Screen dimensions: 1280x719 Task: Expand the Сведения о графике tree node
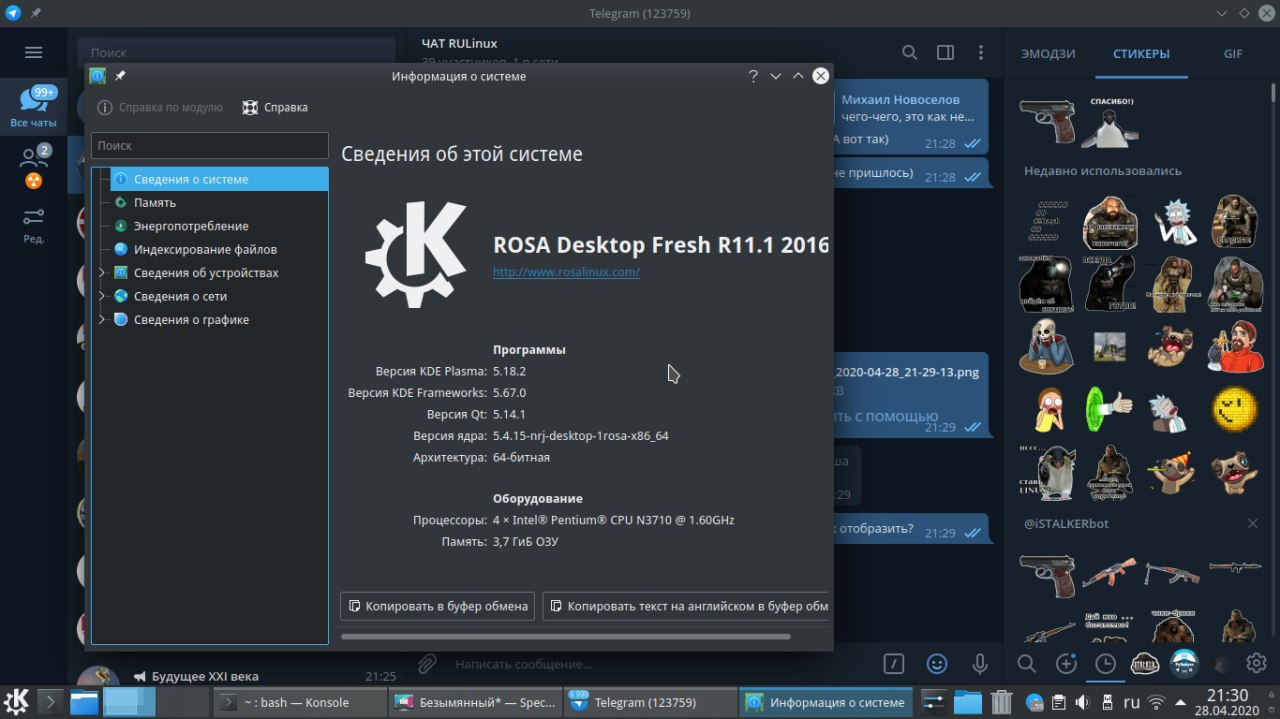coord(101,320)
